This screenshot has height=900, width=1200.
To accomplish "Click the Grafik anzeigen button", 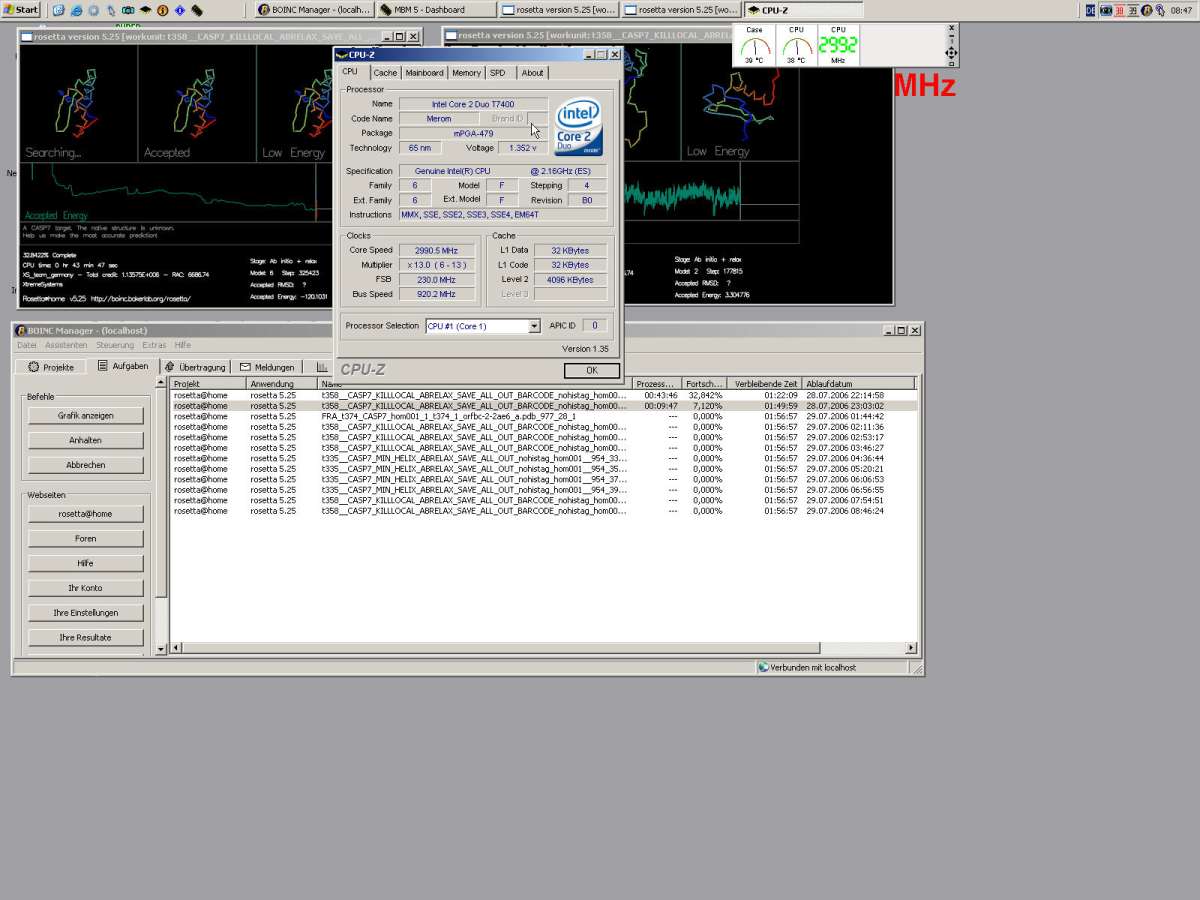I will [x=86, y=415].
